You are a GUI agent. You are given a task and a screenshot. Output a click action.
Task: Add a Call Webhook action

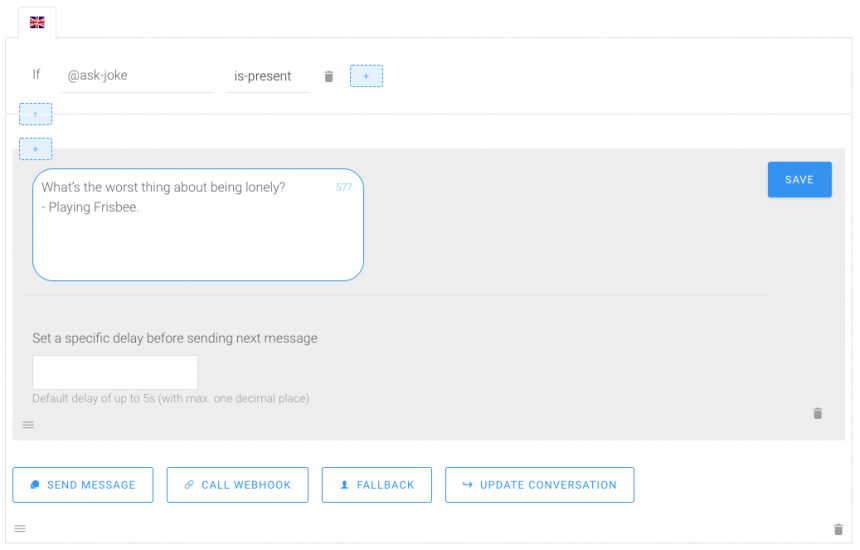pyautogui.click(x=237, y=485)
